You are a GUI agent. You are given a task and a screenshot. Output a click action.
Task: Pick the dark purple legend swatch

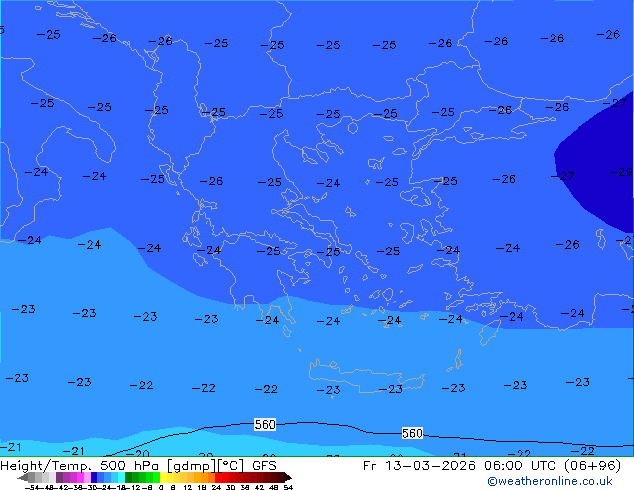59,477
